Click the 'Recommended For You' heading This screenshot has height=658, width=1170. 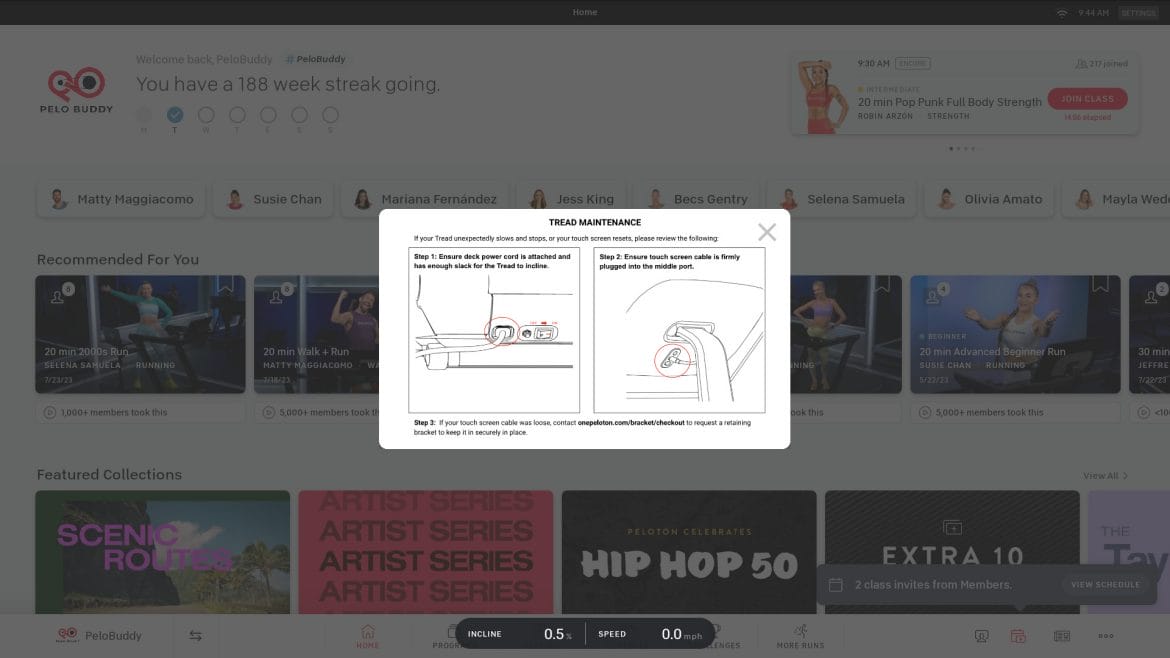pyautogui.click(x=118, y=260)
